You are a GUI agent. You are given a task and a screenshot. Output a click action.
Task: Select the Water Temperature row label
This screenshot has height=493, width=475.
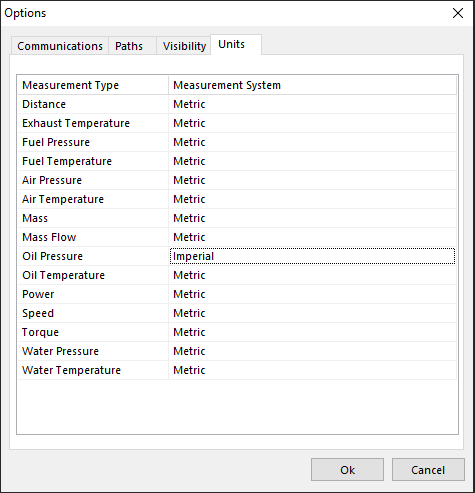coord(71,370)
